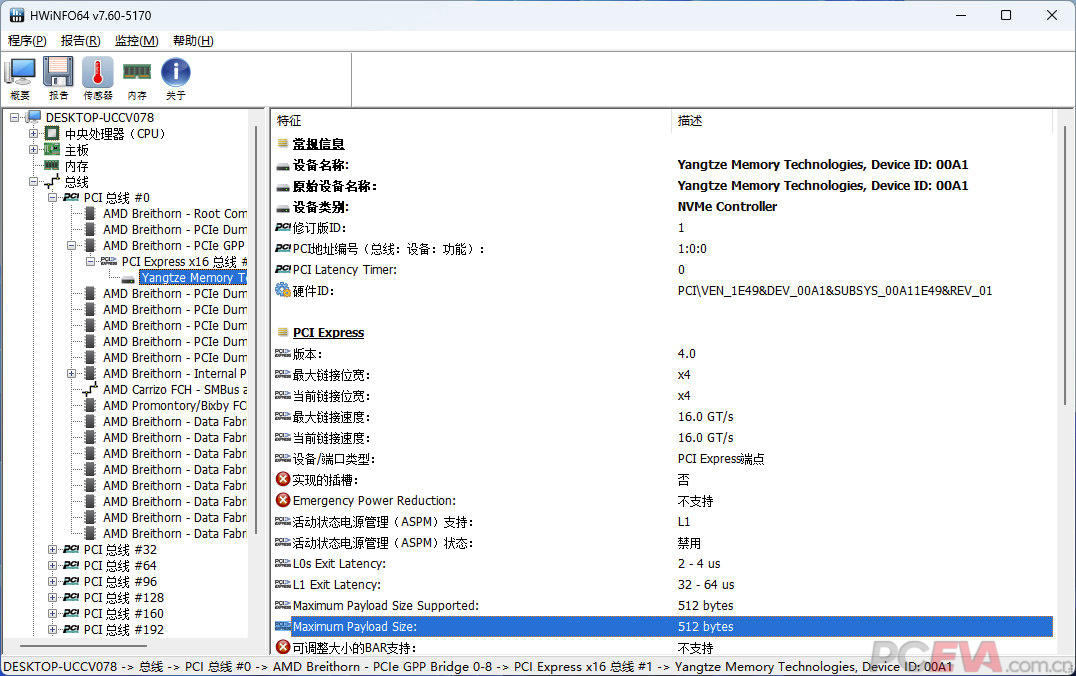Click the PCI icon beside 修订版ID
Image resolution: width=1076 pixels, height=676 pixels.
click(x=283, y=228)
